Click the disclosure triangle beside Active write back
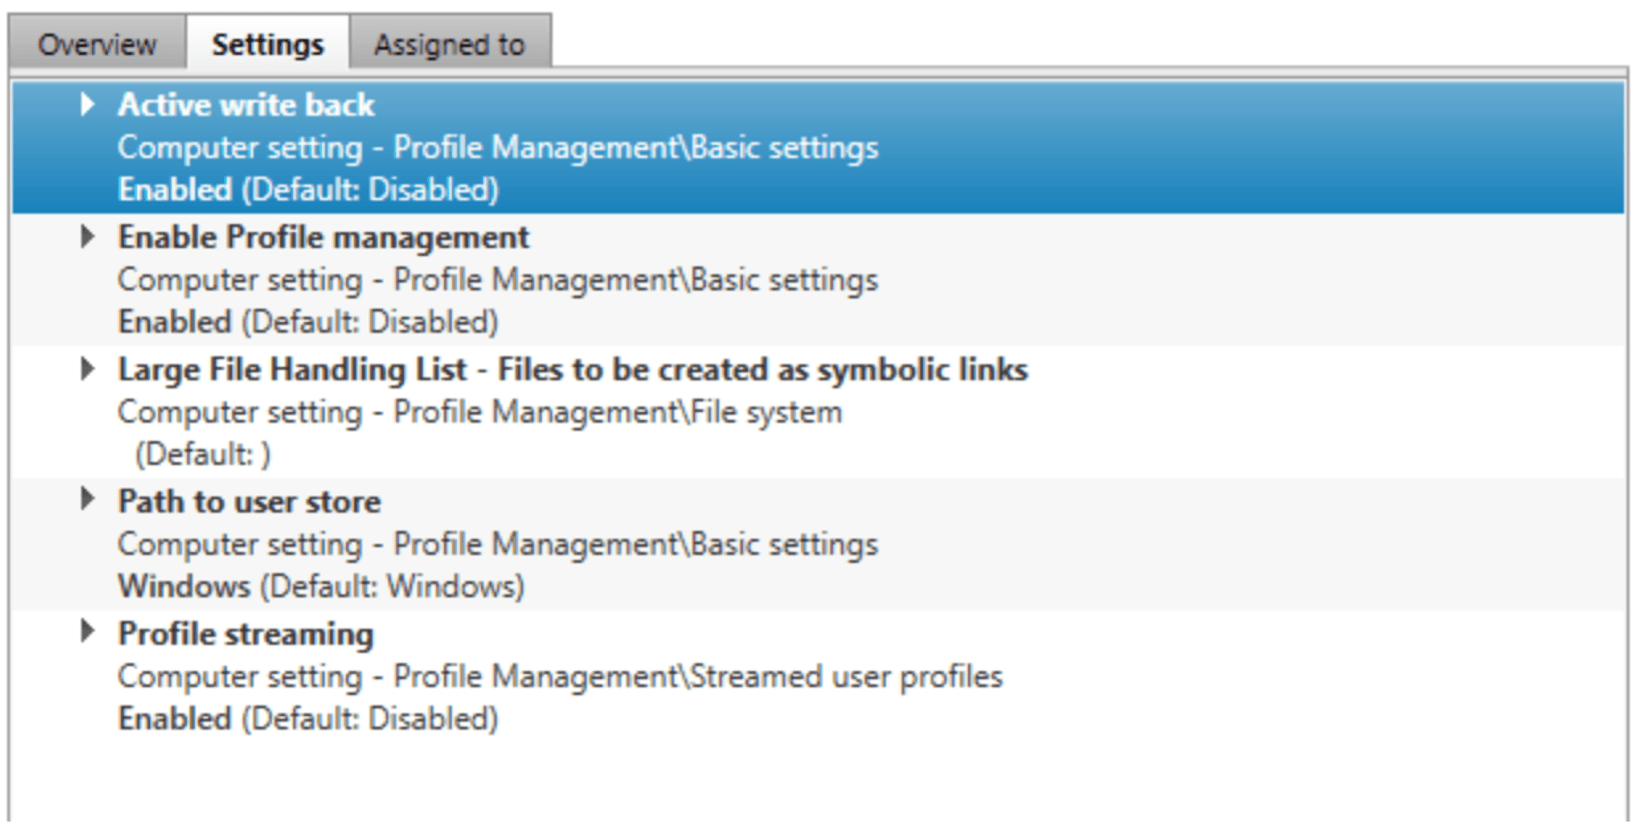 pos(88,103)
